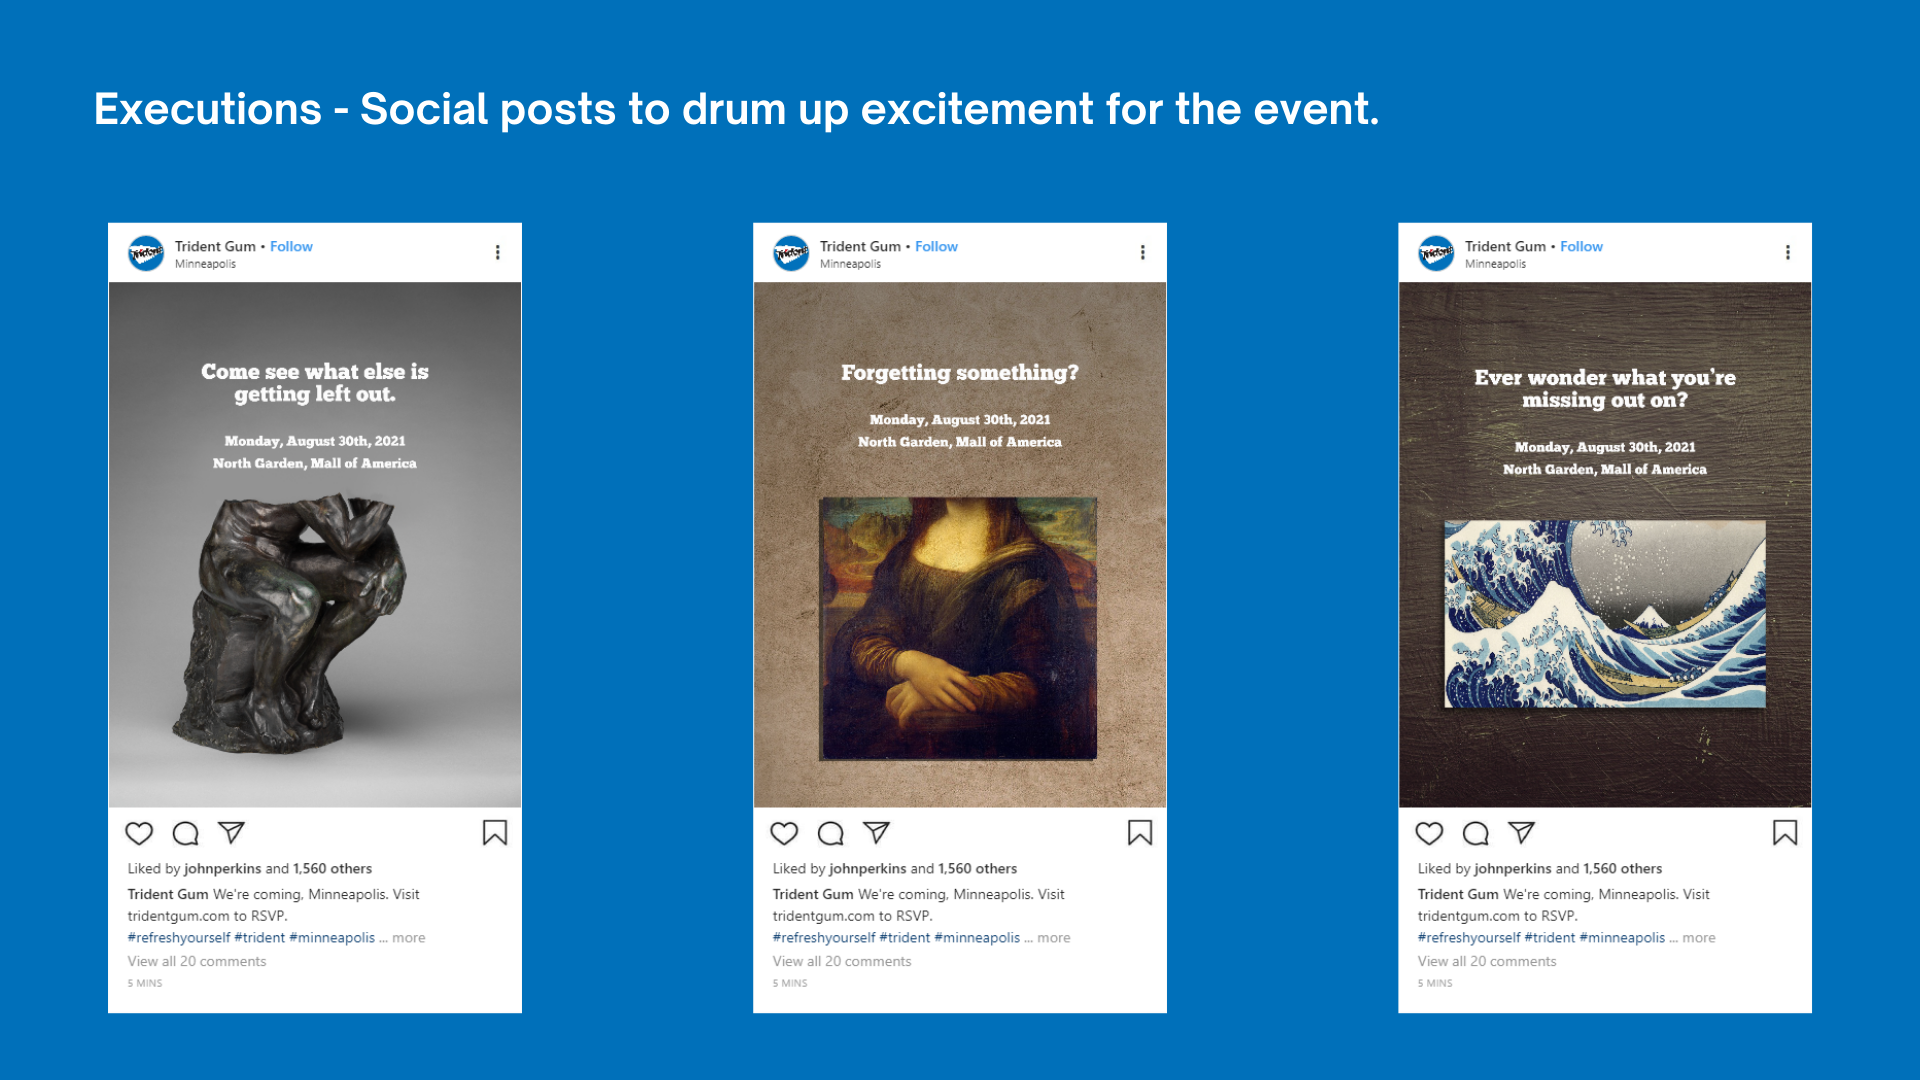Bookmark the Great Wave post
Viewport: 1920px width, 1080px height.
(x=1785, y=833)
